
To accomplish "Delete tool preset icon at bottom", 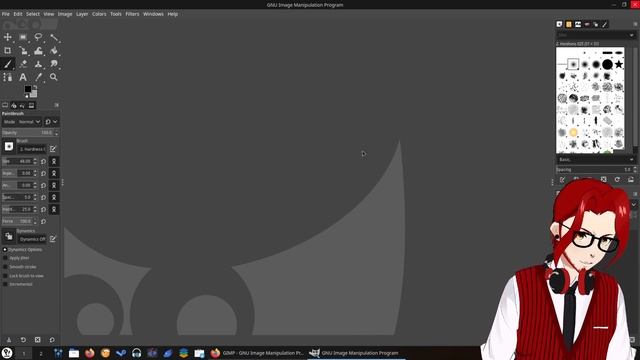I will point(38,340).
